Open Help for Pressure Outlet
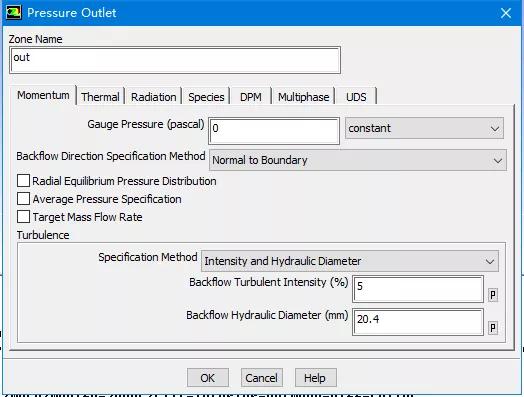 pos(315,378)
